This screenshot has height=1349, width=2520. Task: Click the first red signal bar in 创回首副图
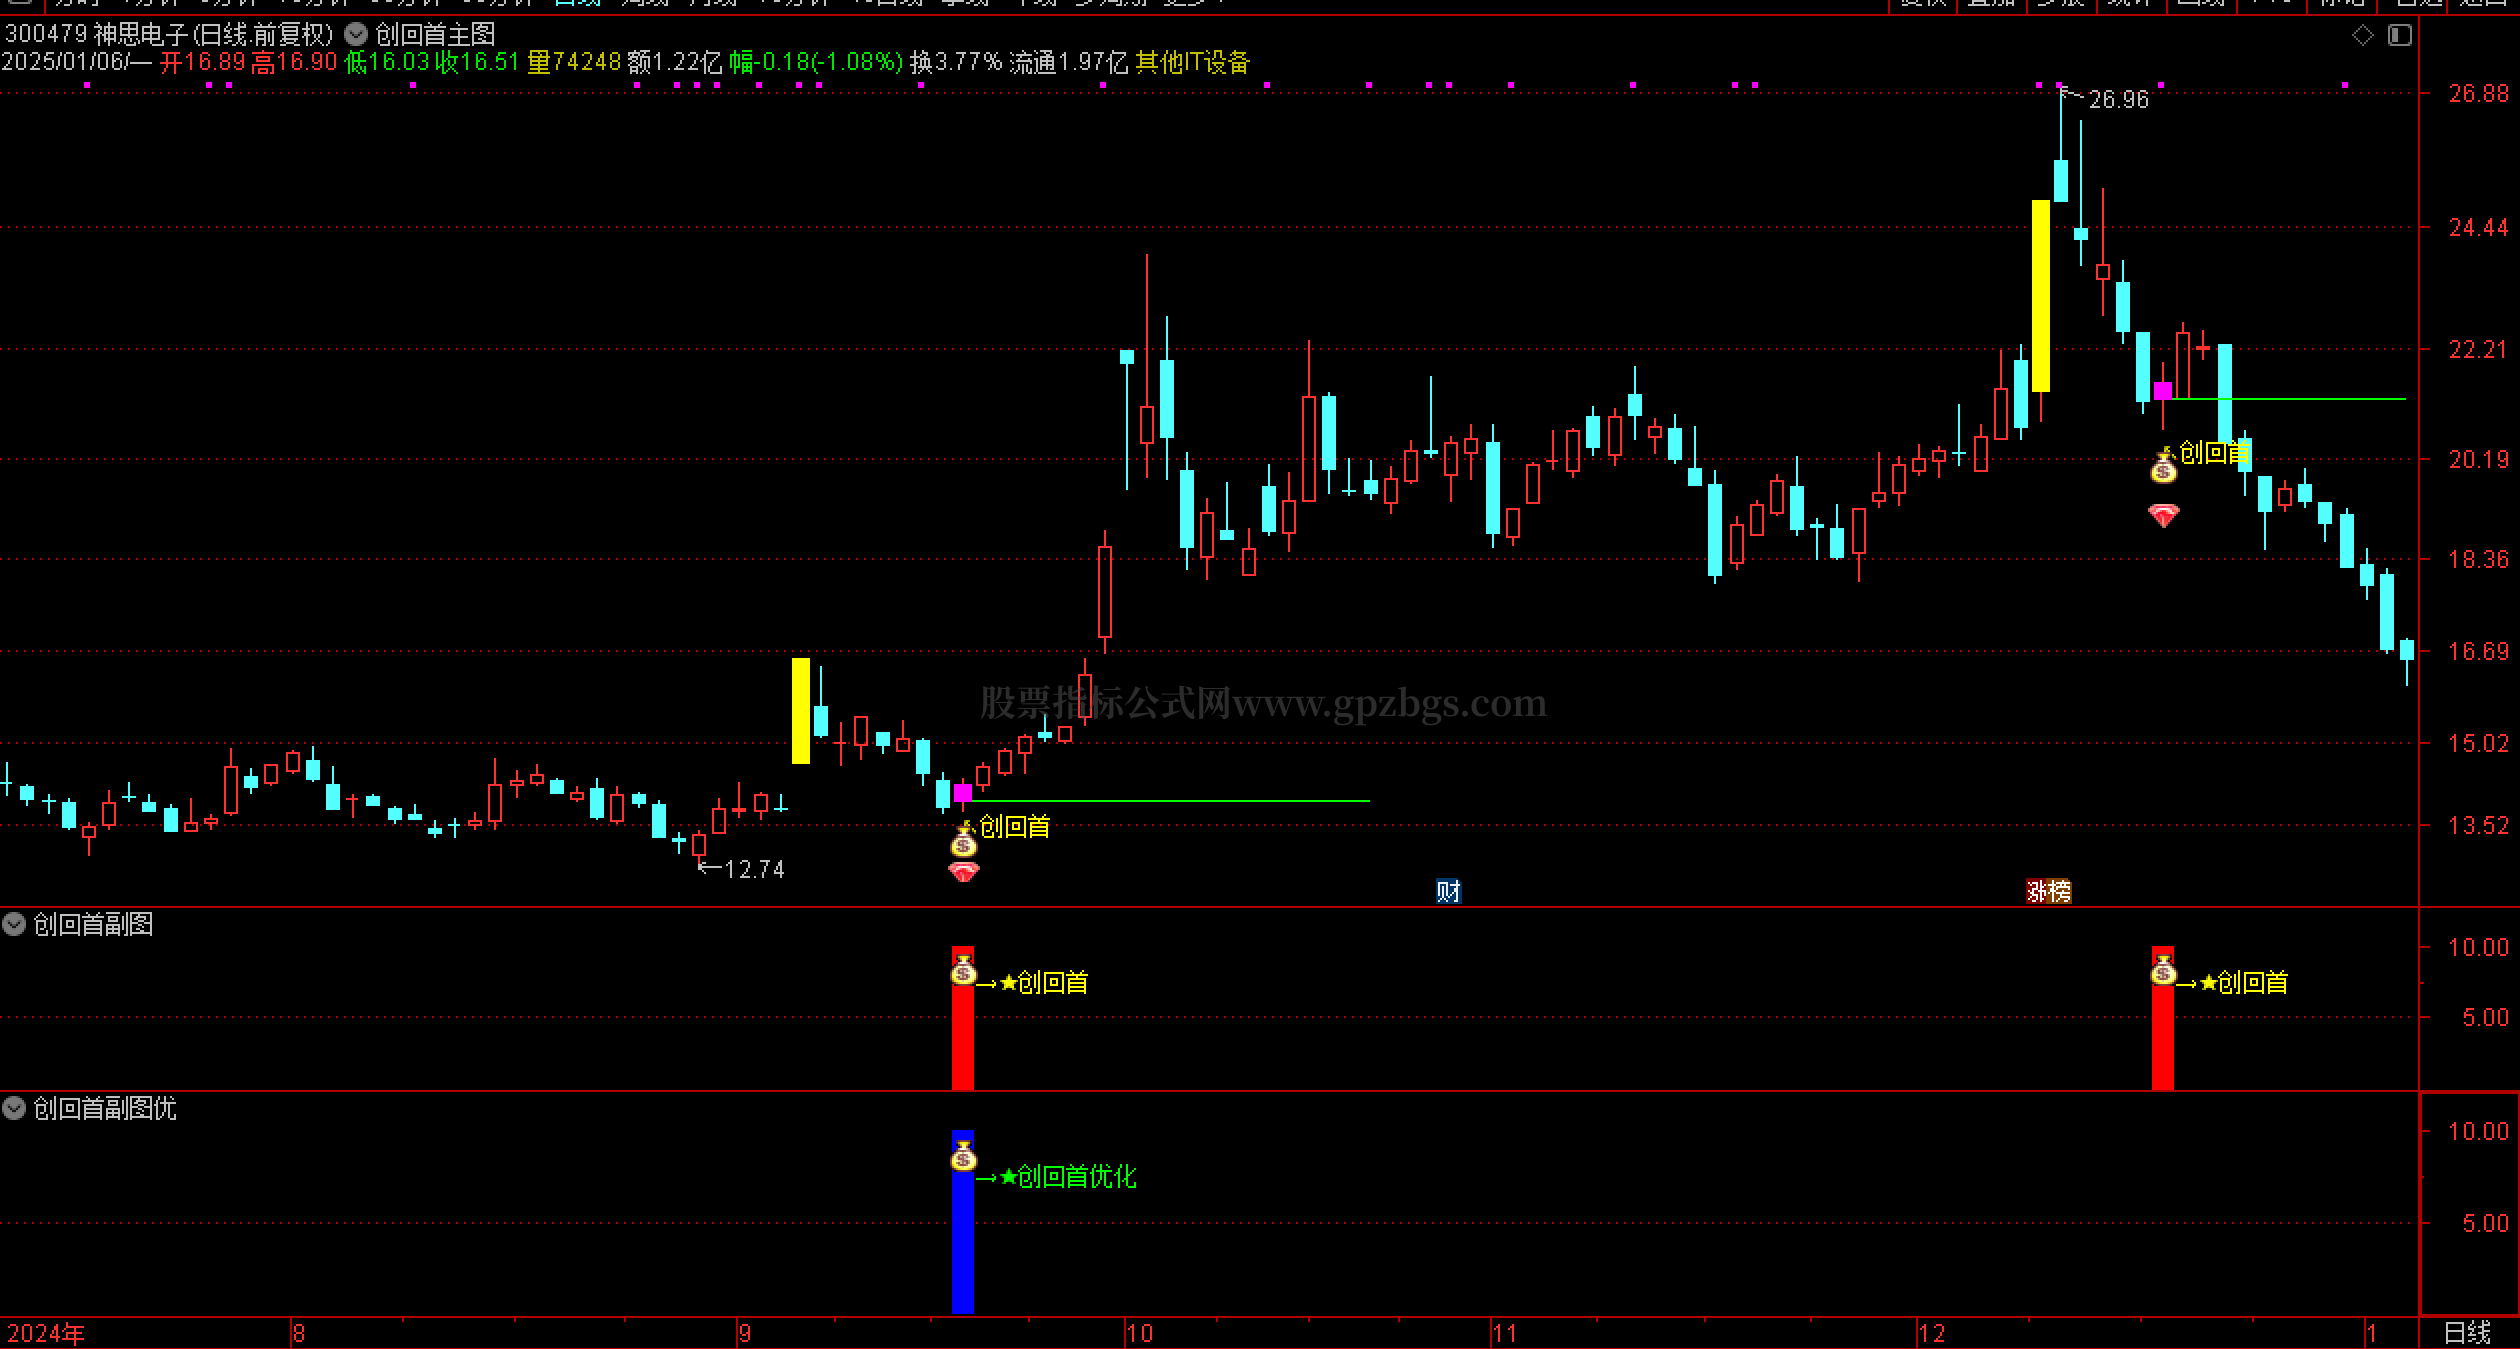click(963, 1018)
